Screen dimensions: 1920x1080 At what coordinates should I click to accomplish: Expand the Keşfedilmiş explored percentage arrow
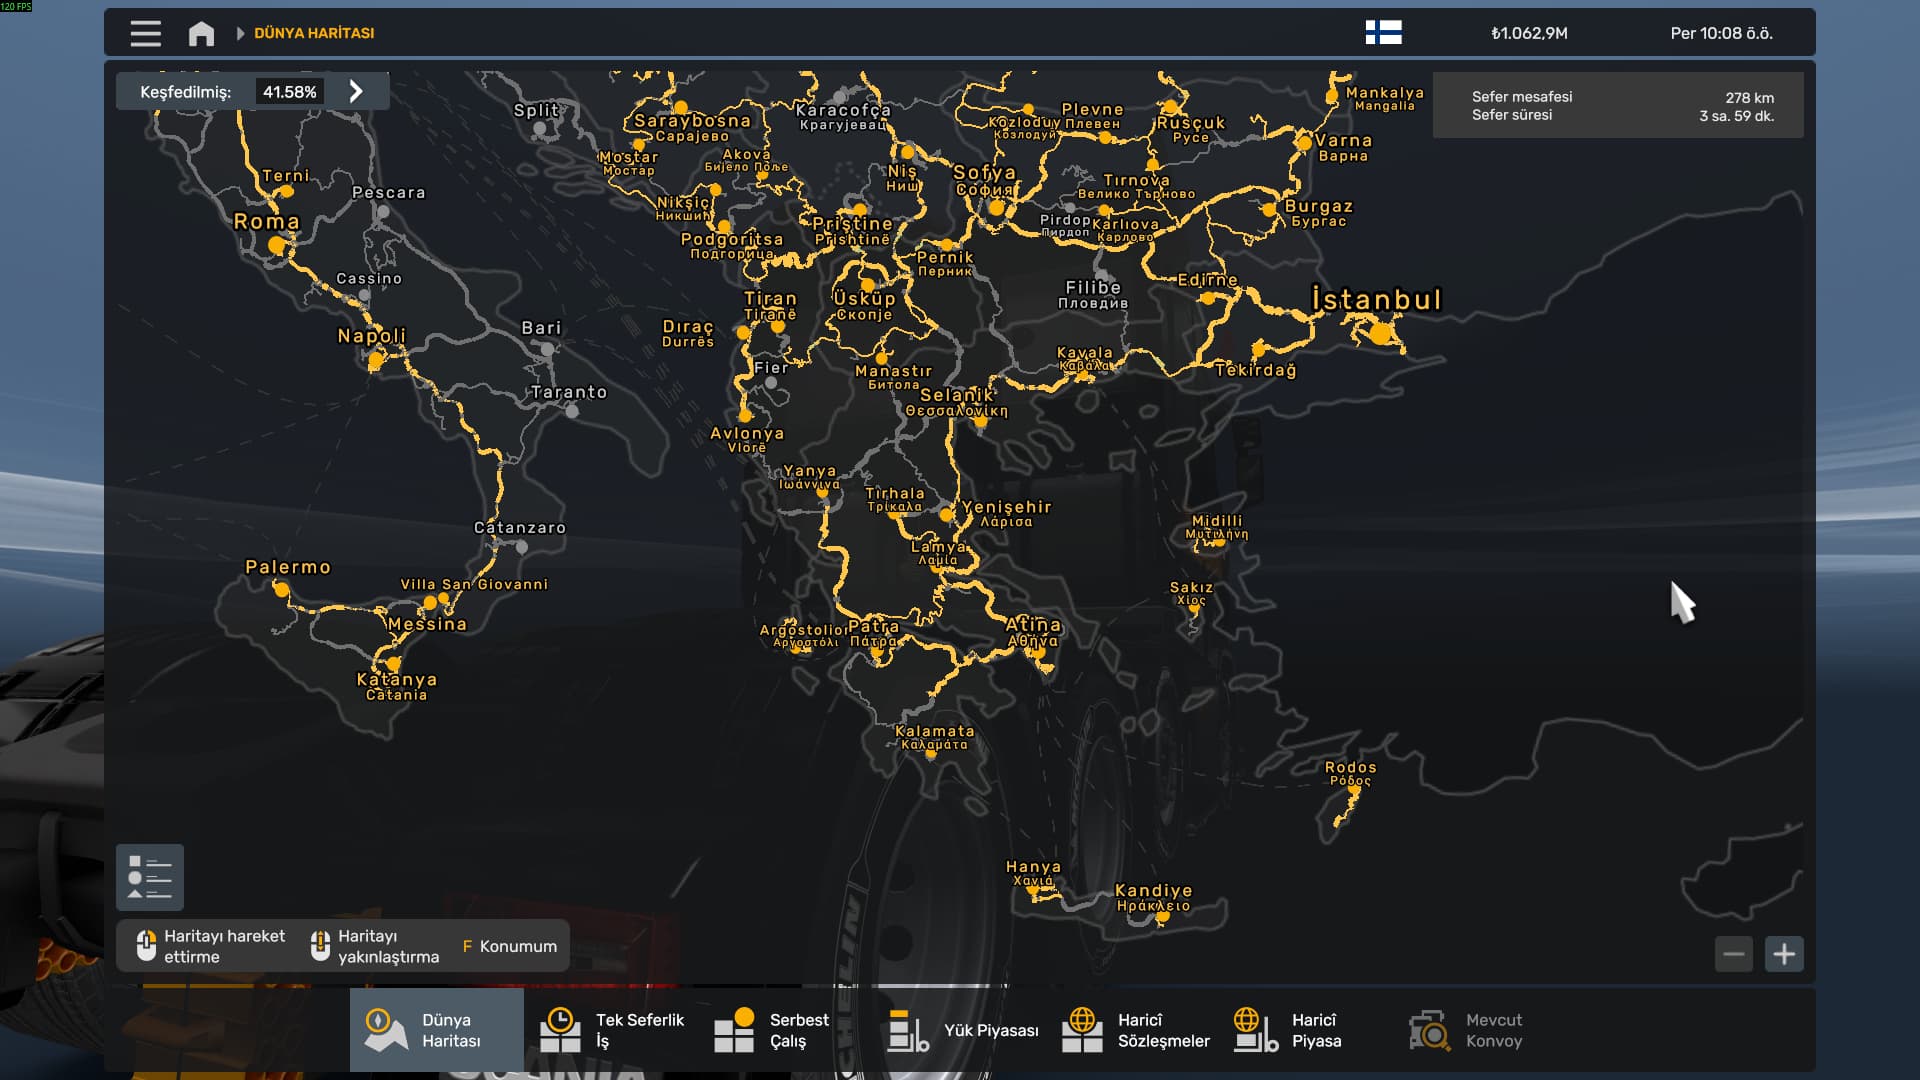click(x=356, y=92)
